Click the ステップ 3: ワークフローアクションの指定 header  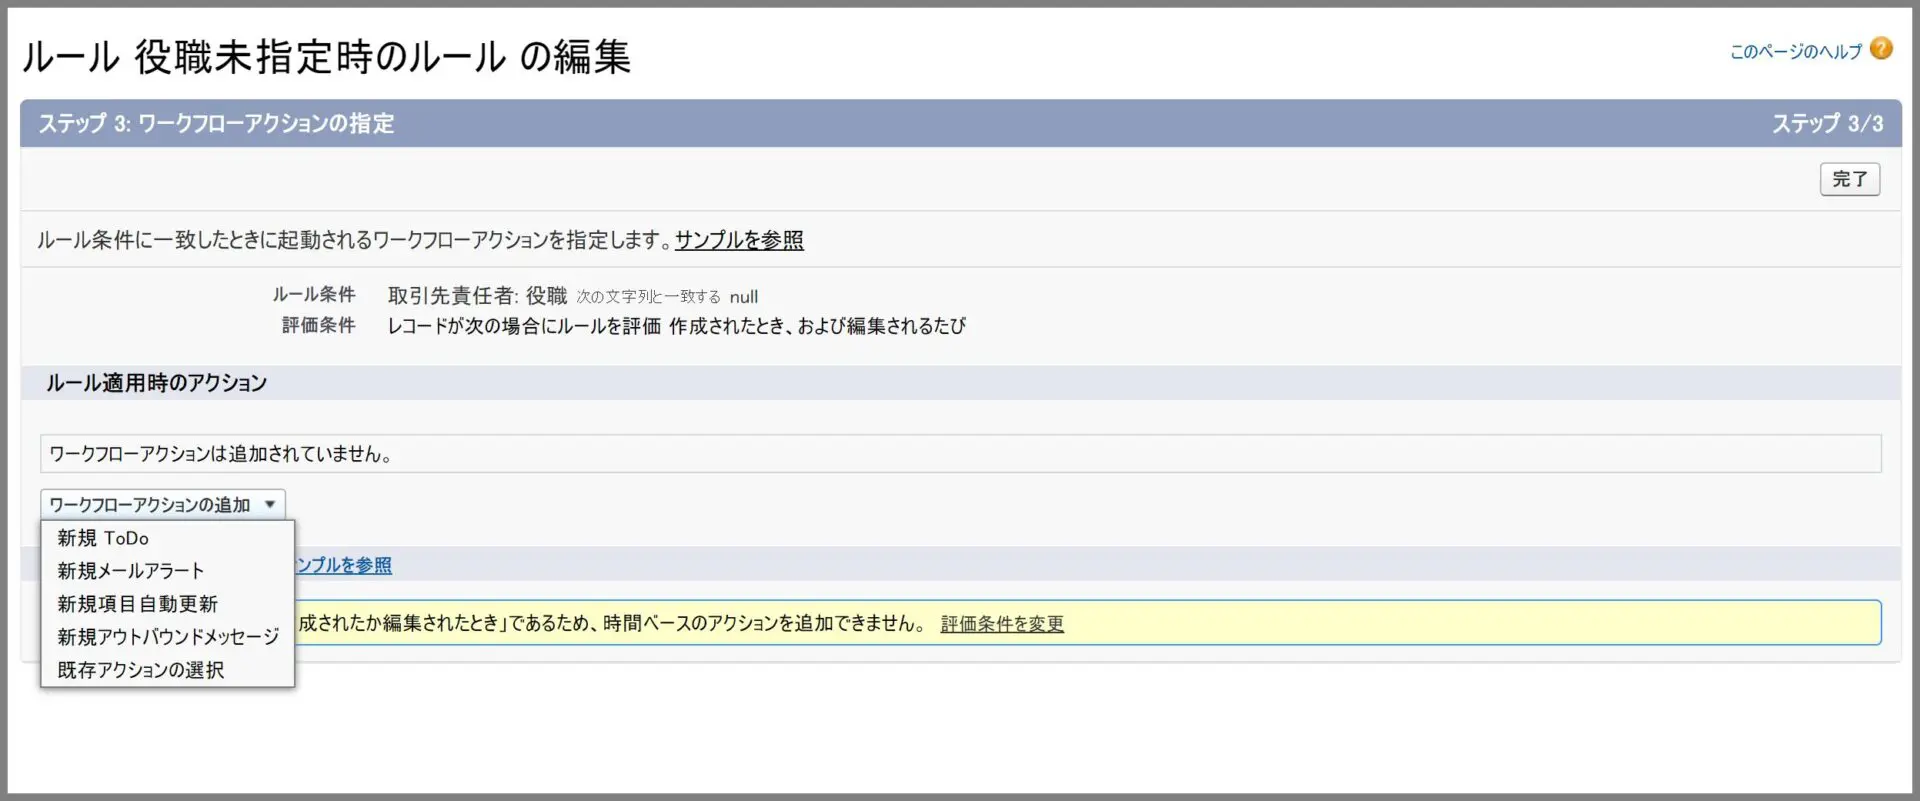[x=216, y=124]
